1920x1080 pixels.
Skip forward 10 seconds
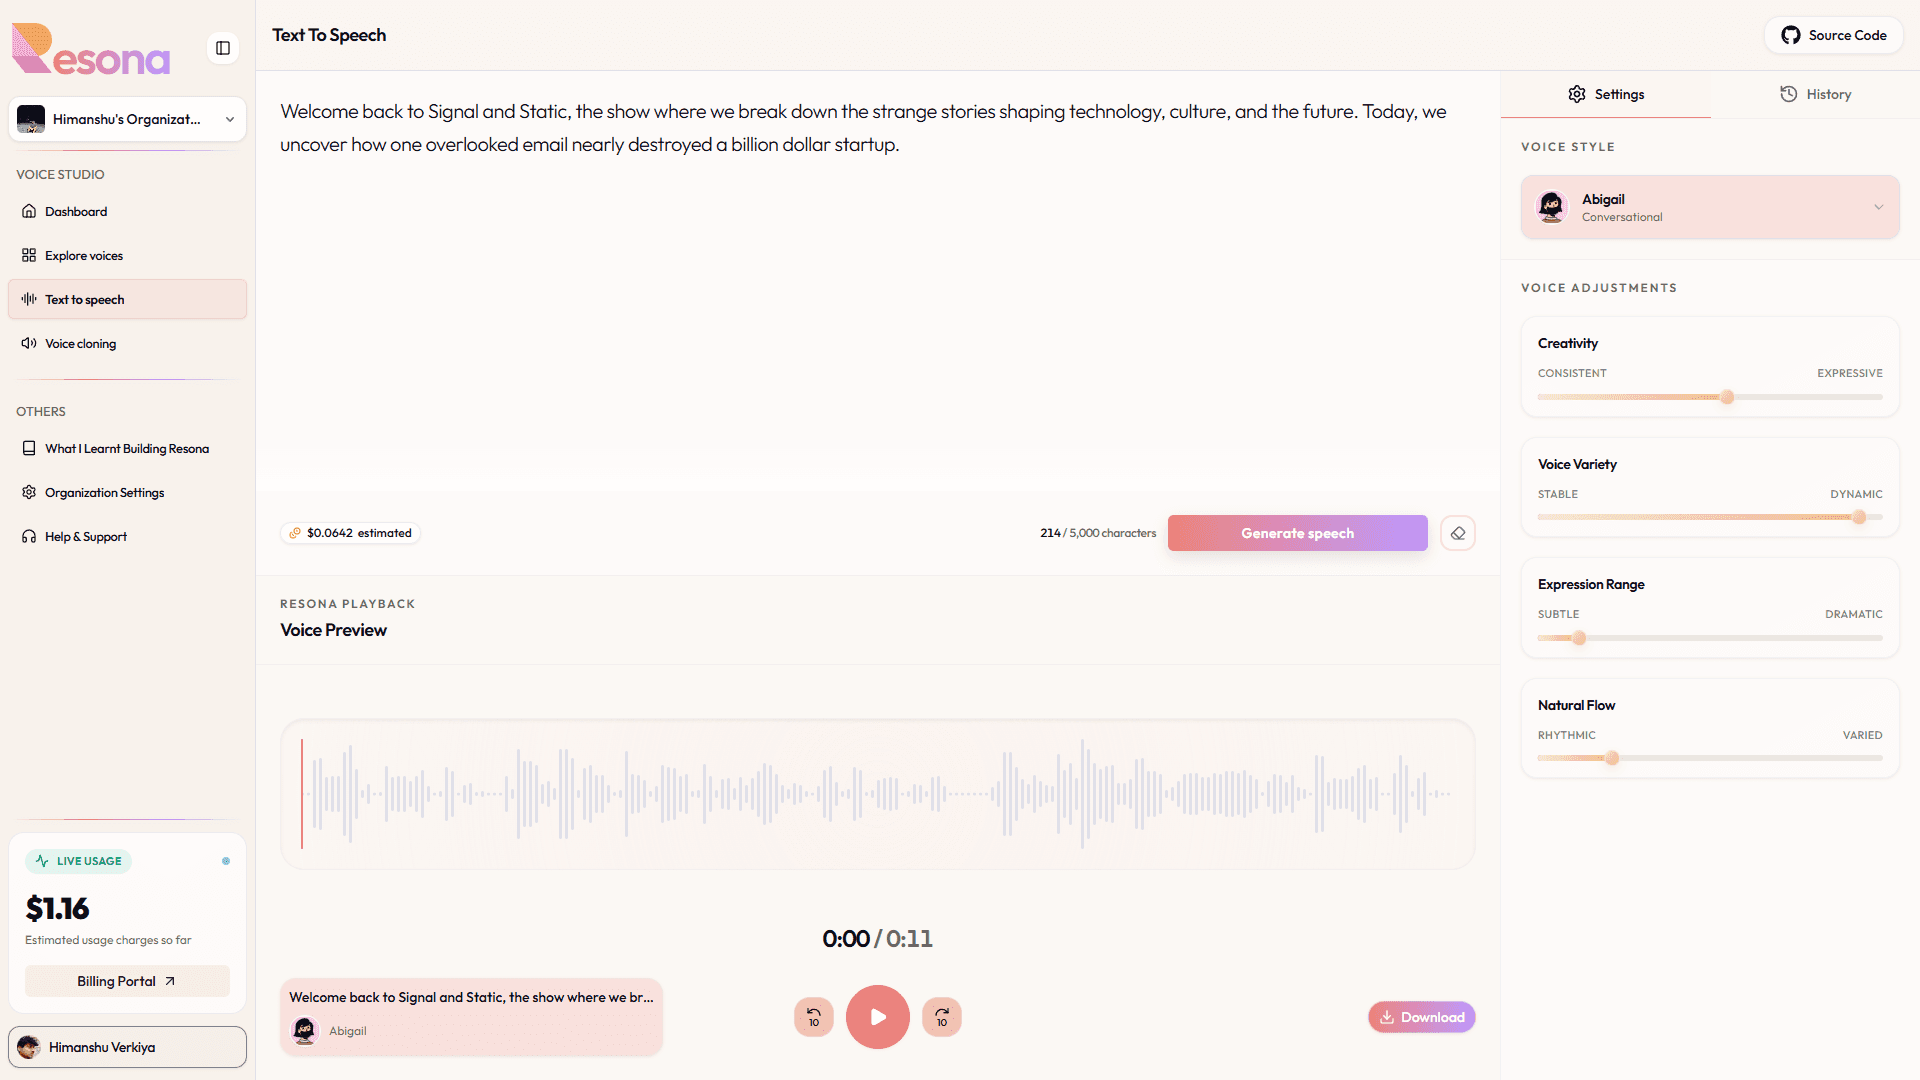942,1017
